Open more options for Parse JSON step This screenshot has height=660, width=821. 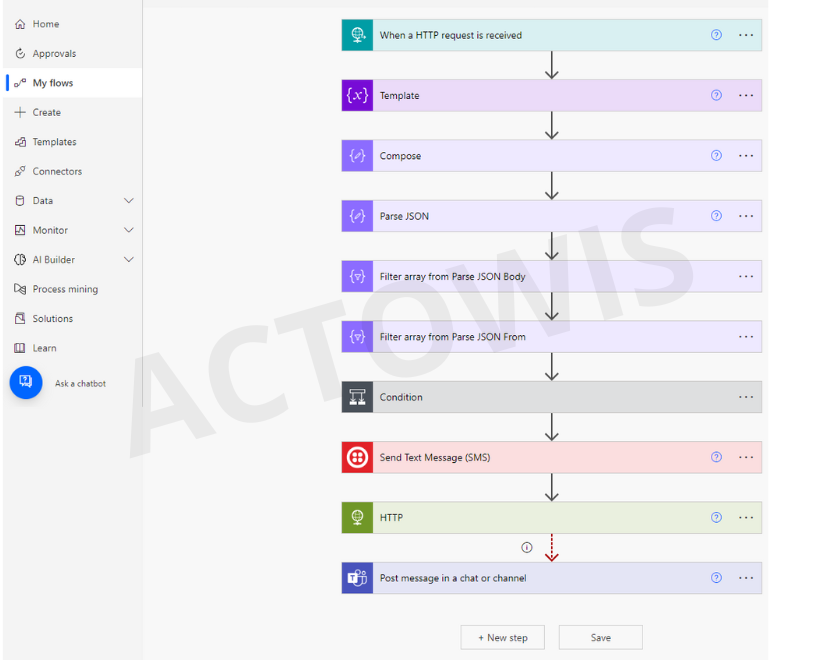(746, 216)
